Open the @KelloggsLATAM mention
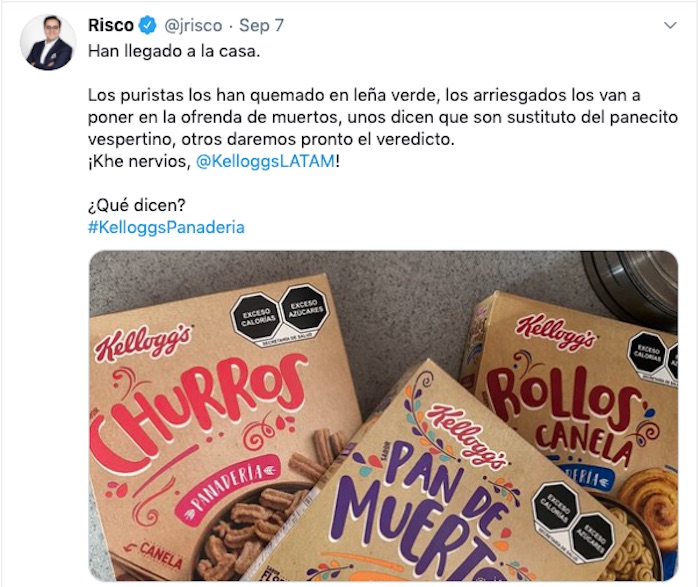 pos(265,161)
